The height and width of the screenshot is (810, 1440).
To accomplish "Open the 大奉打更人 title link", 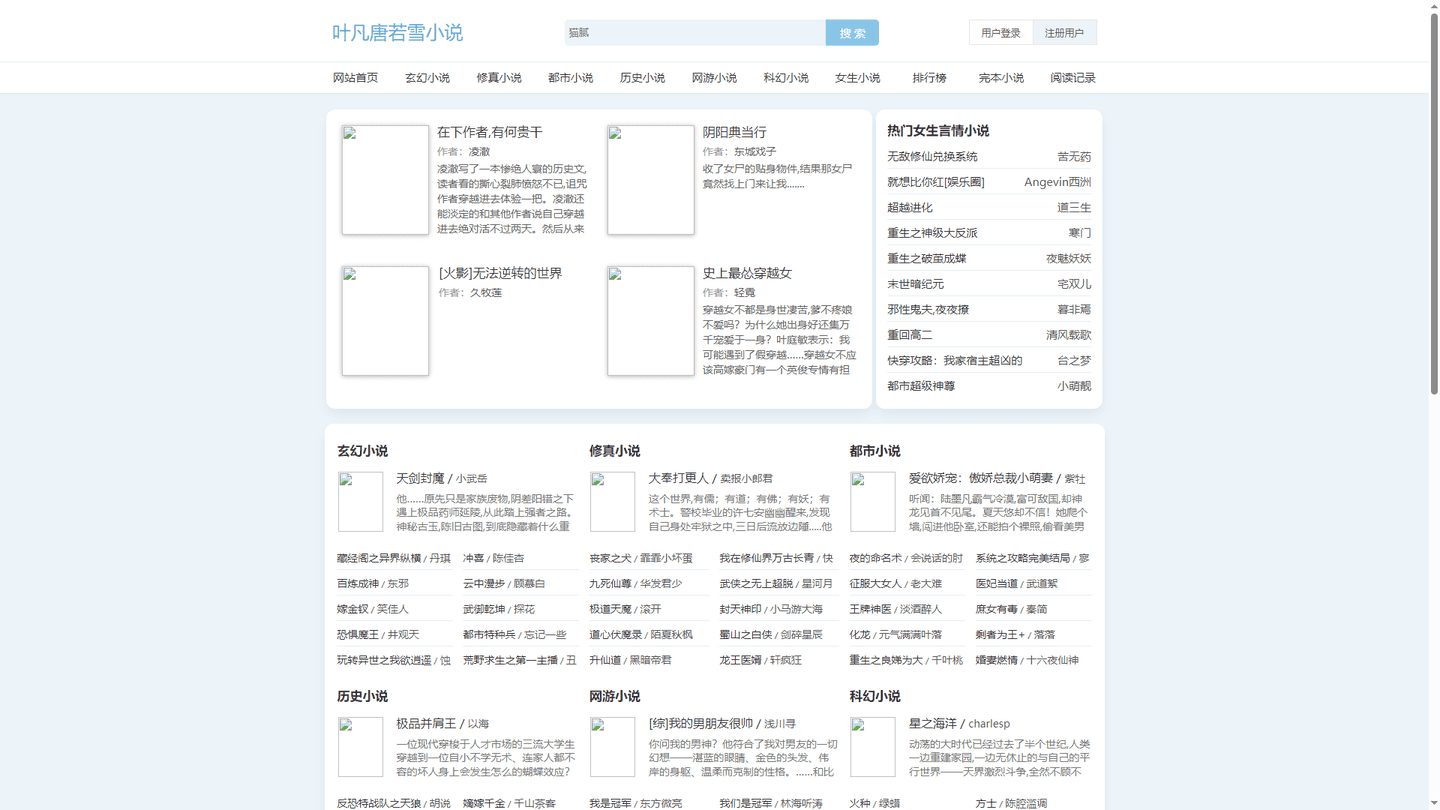I will [x=678, y=479].
